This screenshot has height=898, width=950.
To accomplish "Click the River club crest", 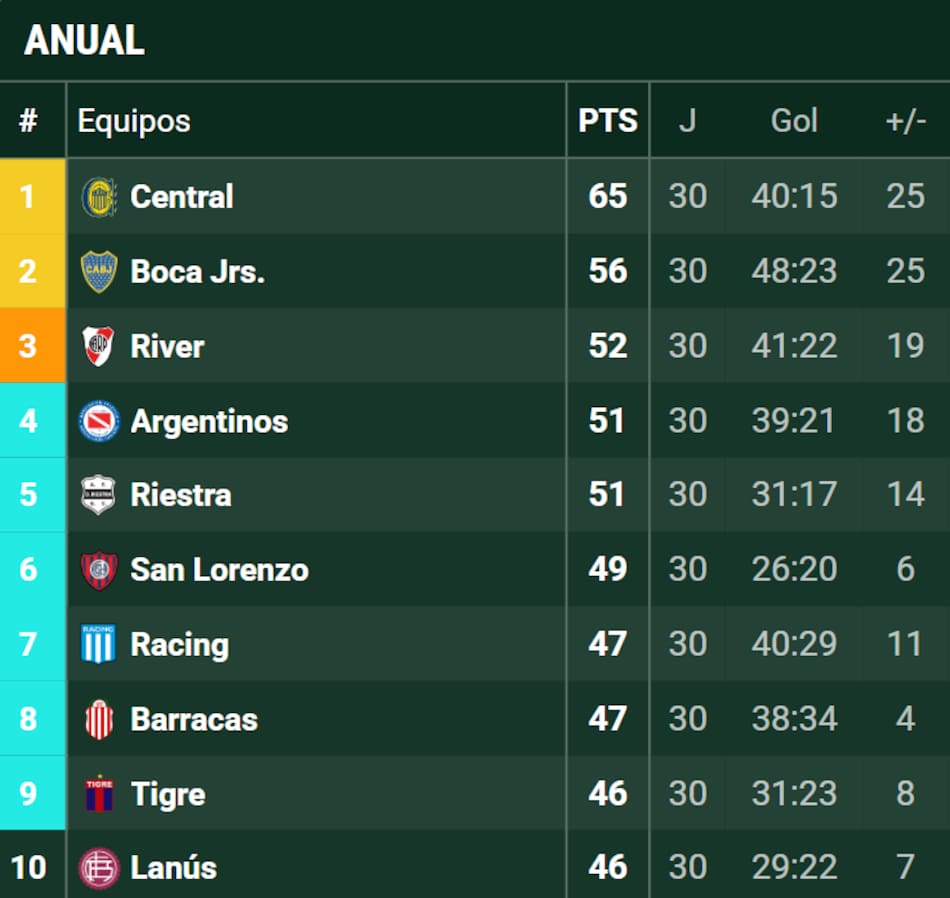I will [99, 346].
